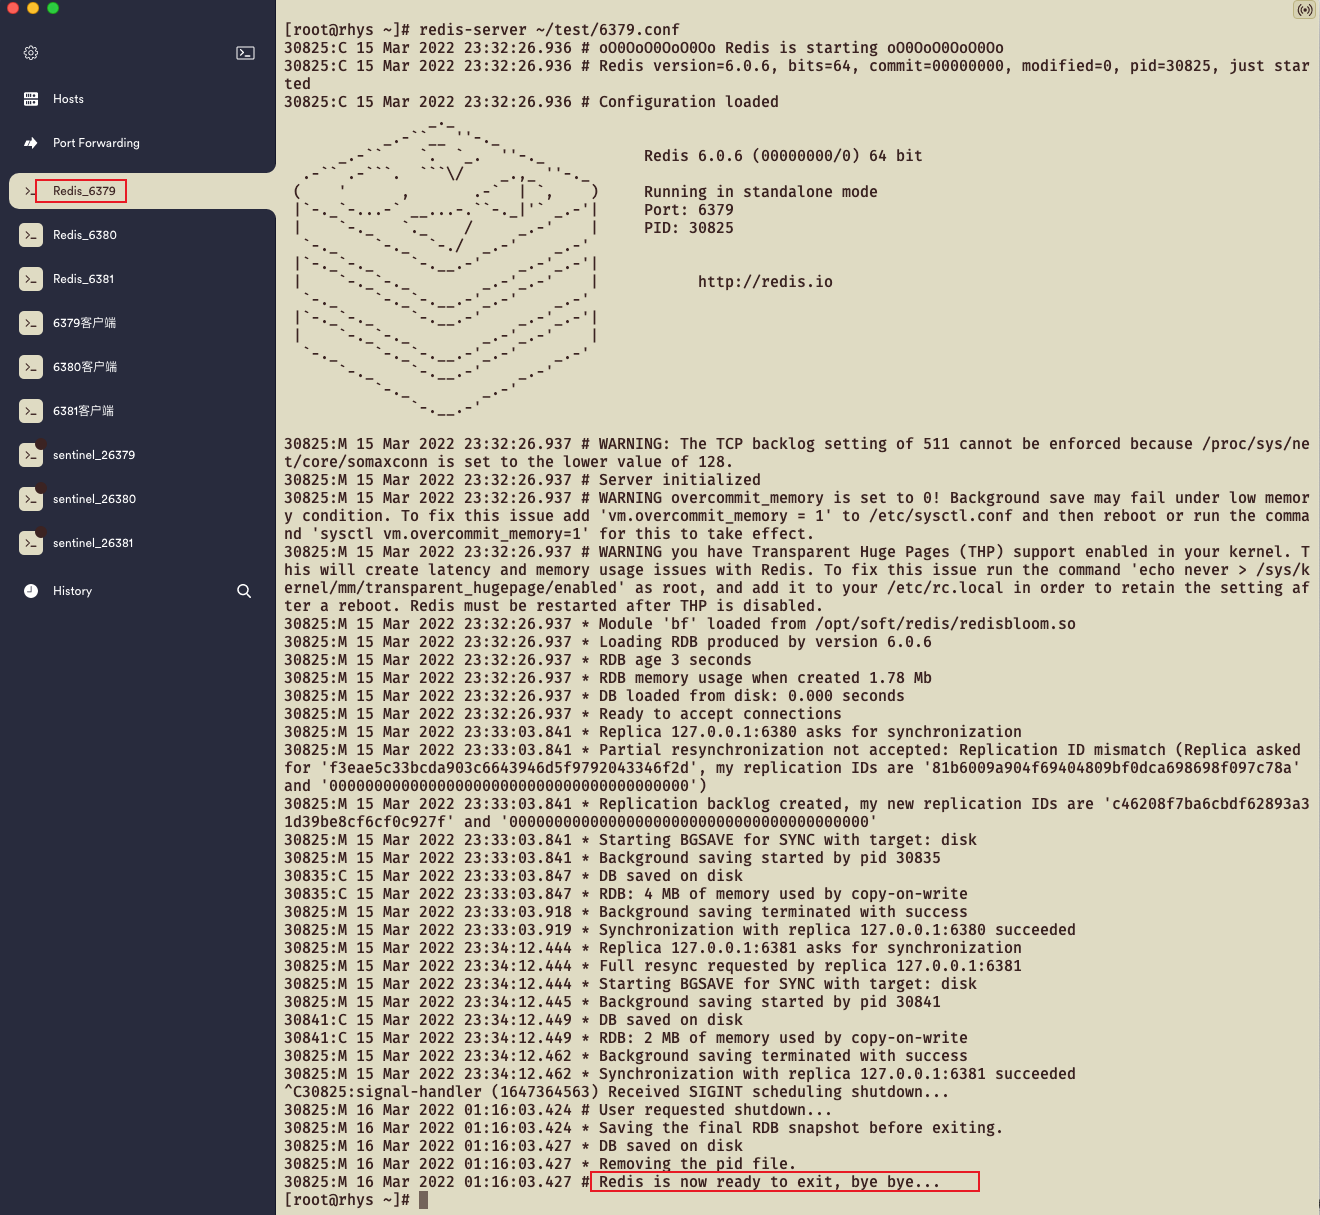This screenshot has width=1320, height=1215.
Task: Click the http://redis.io URL in terminal
Action: coord(765,282)
